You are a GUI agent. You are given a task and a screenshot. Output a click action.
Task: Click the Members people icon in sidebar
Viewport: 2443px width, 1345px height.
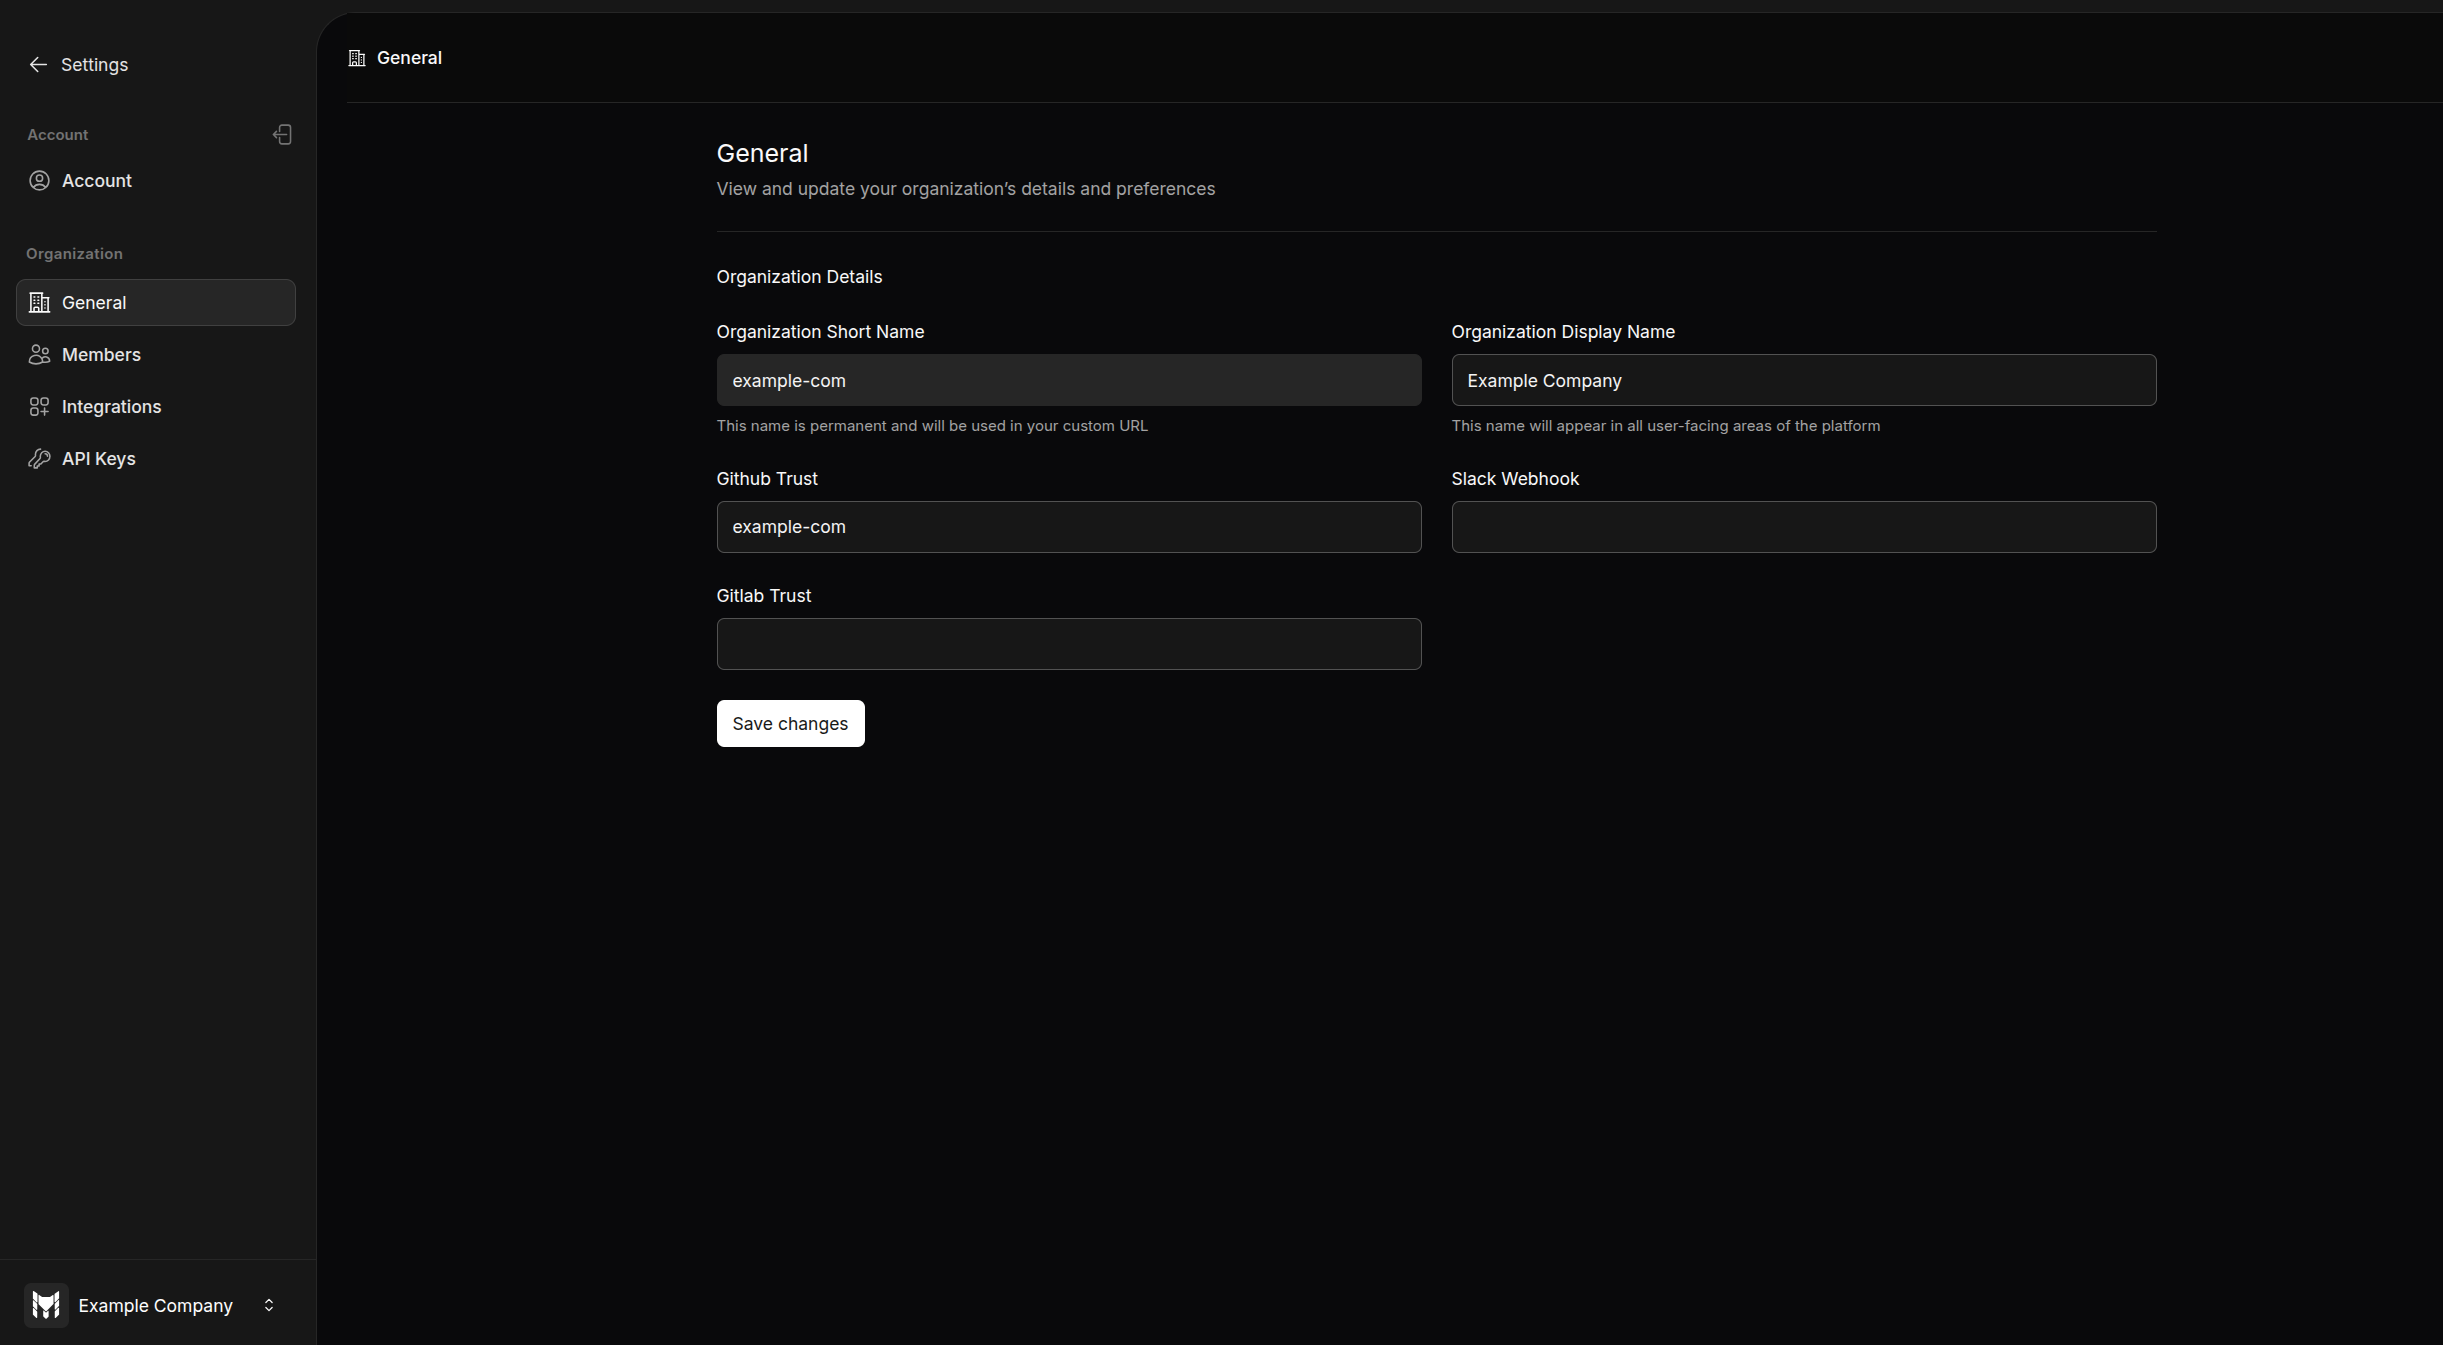coord(39,354)
